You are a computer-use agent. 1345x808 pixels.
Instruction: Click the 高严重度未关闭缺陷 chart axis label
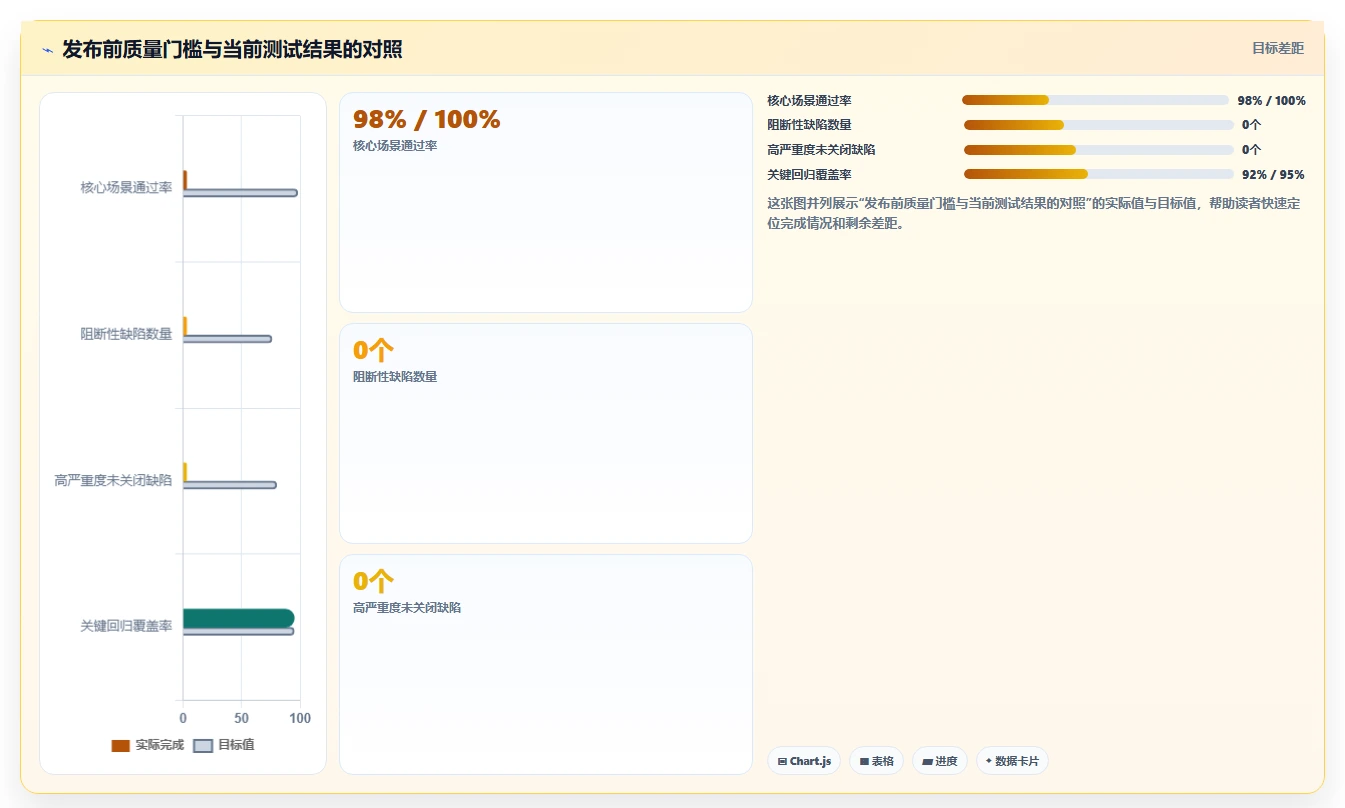pyautogui.click(x=113, y=480)
